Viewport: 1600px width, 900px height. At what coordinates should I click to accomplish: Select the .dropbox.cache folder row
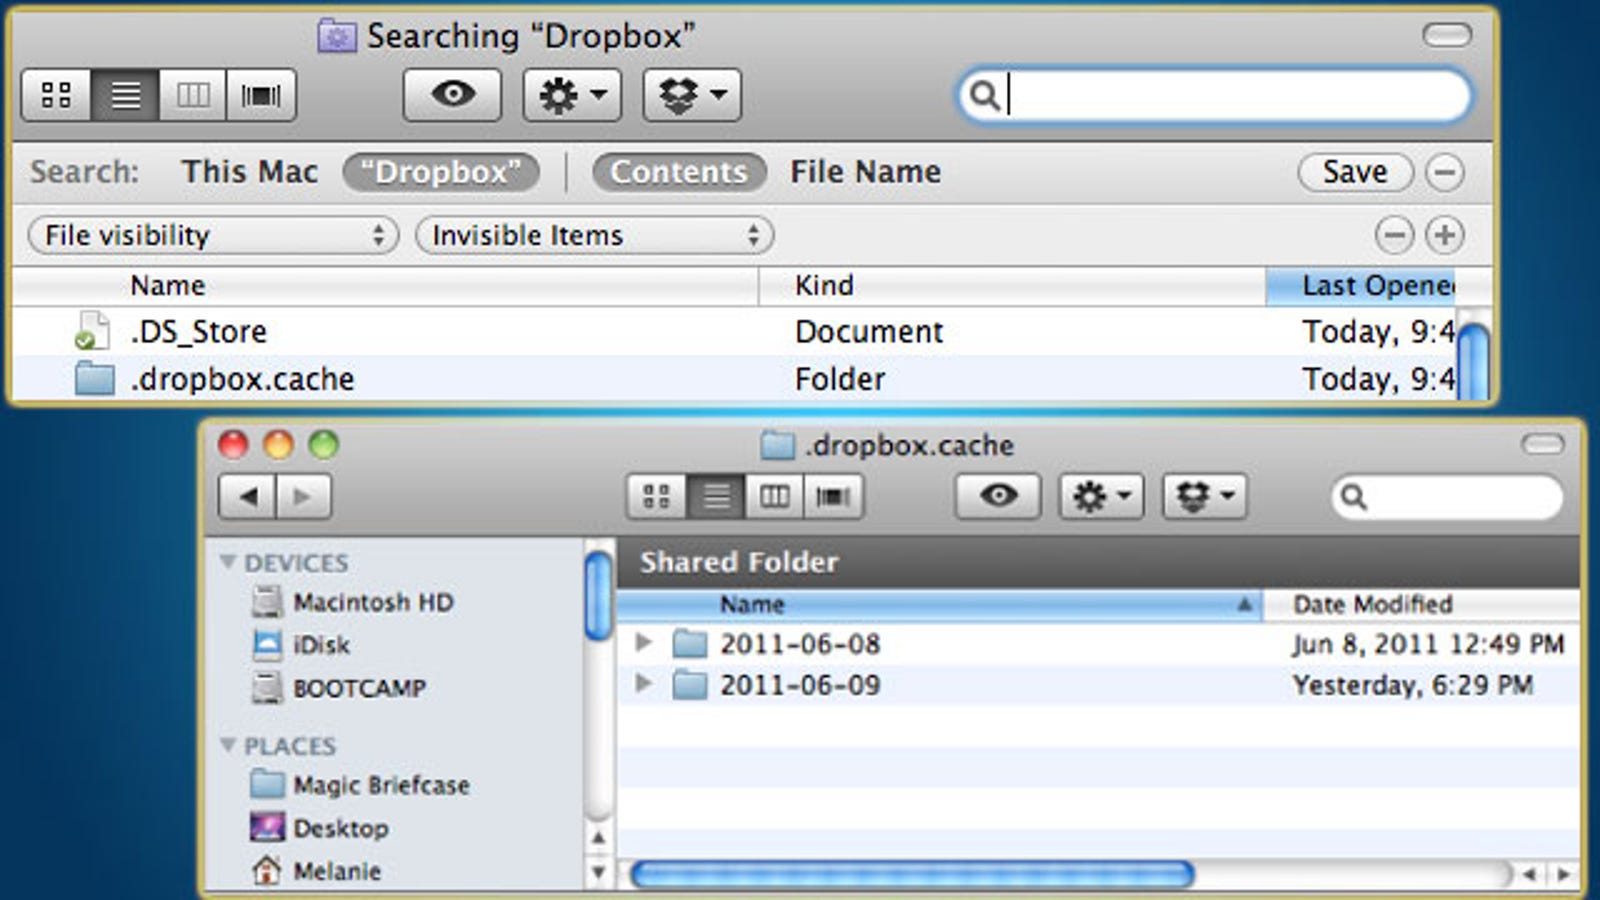(734, 379)
